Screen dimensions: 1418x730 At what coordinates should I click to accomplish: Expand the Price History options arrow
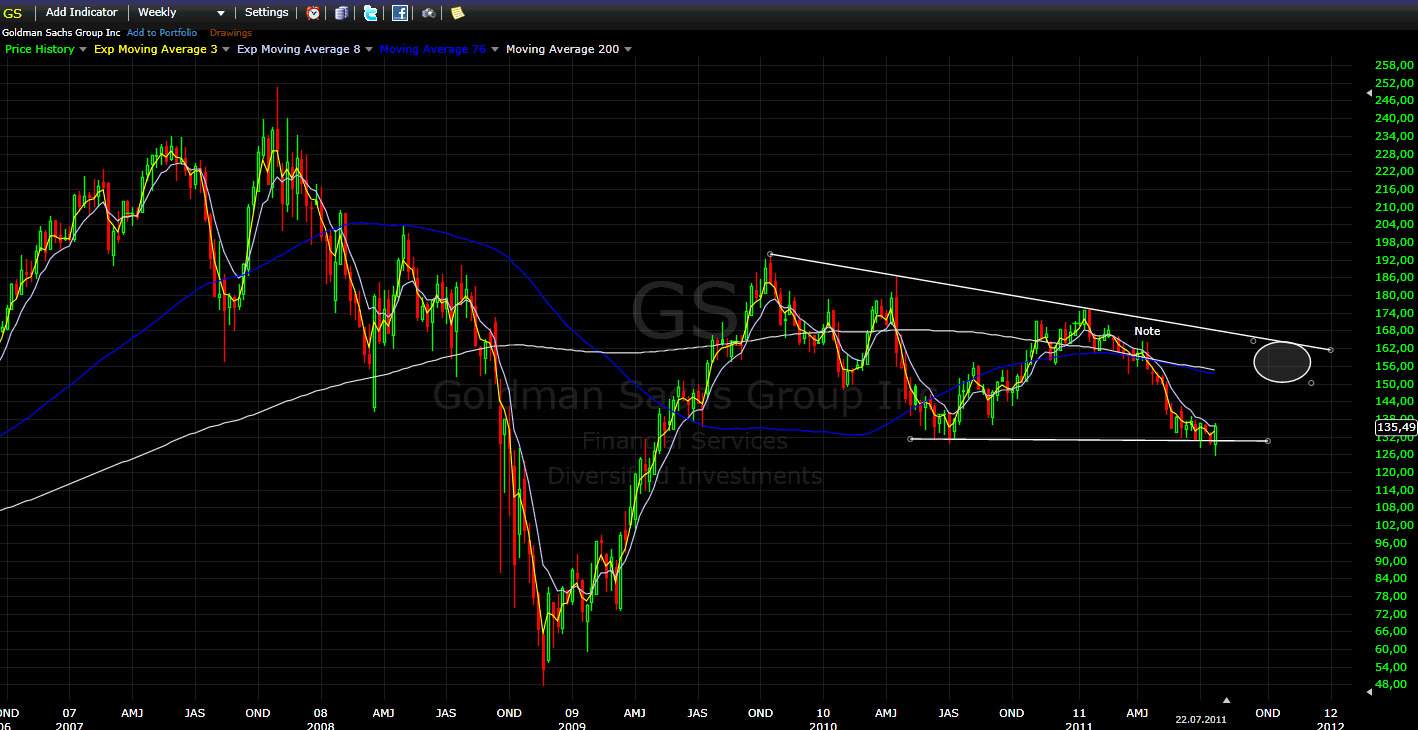[83, 49]
